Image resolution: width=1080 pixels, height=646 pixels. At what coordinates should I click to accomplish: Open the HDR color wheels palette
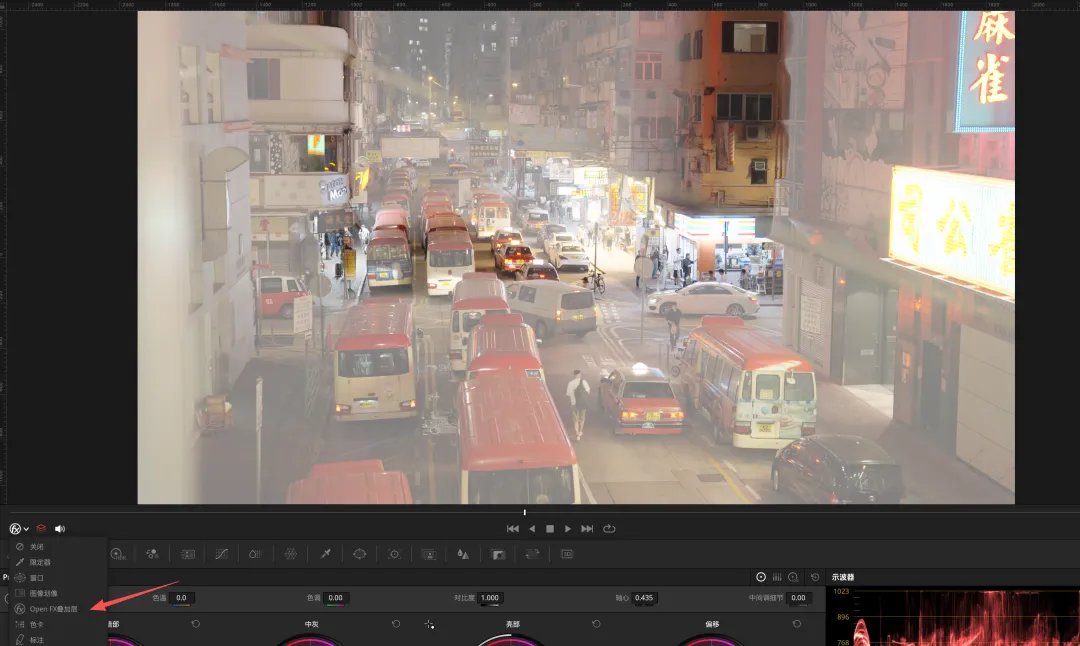[x=117, y=554]
